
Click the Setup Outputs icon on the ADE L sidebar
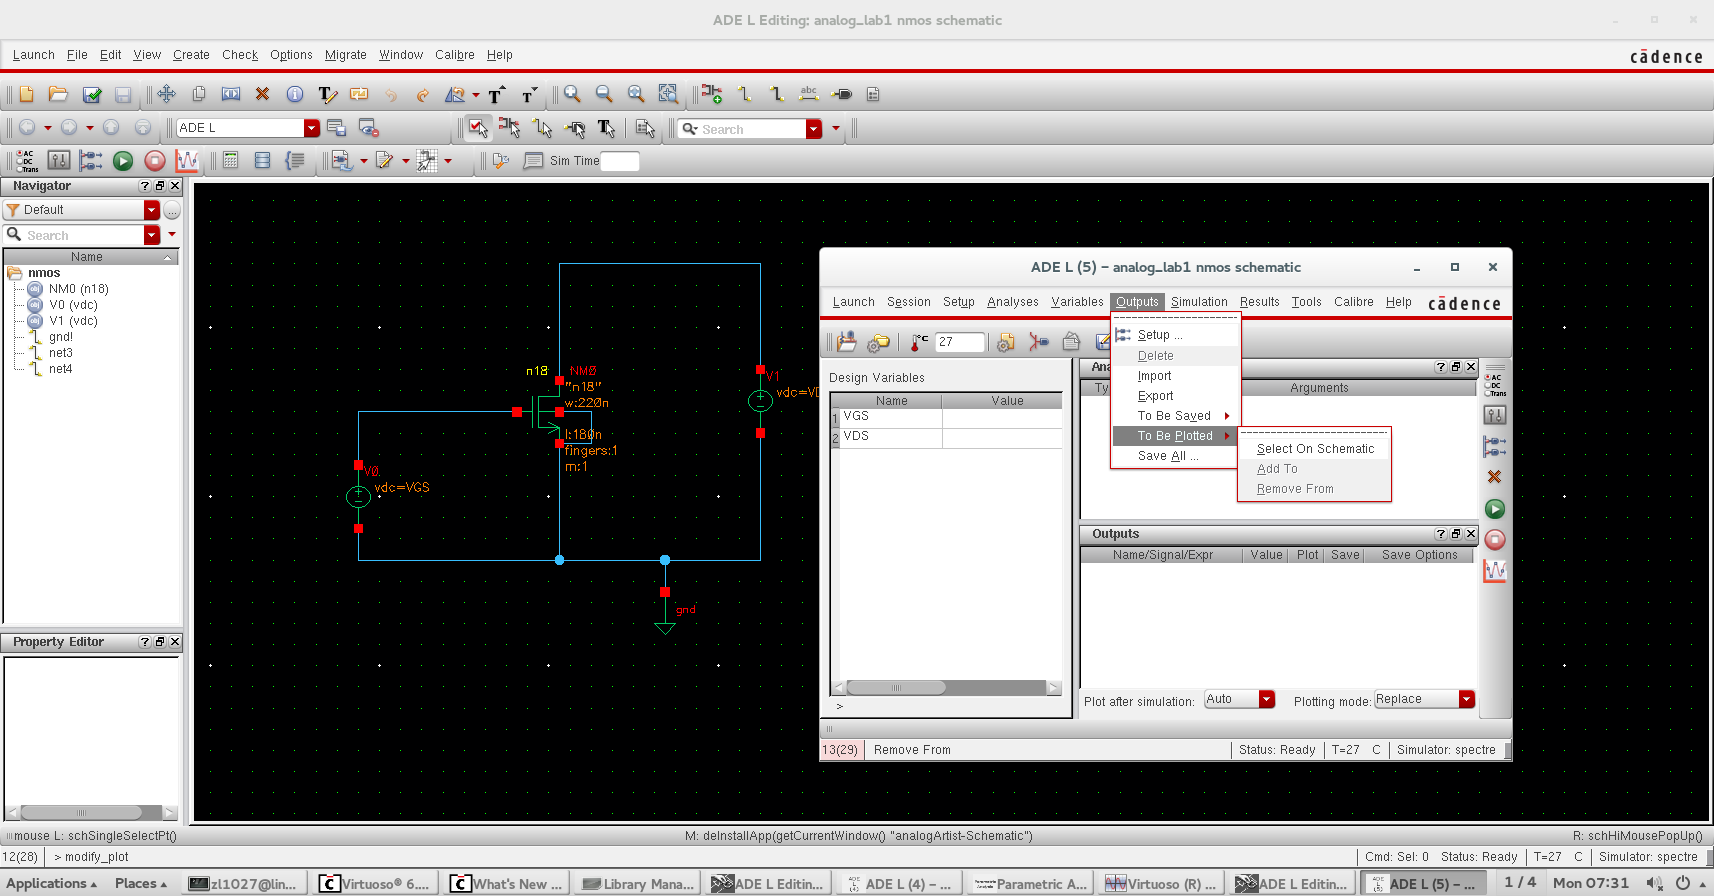pyautogui.click(x=1495, y=446)
